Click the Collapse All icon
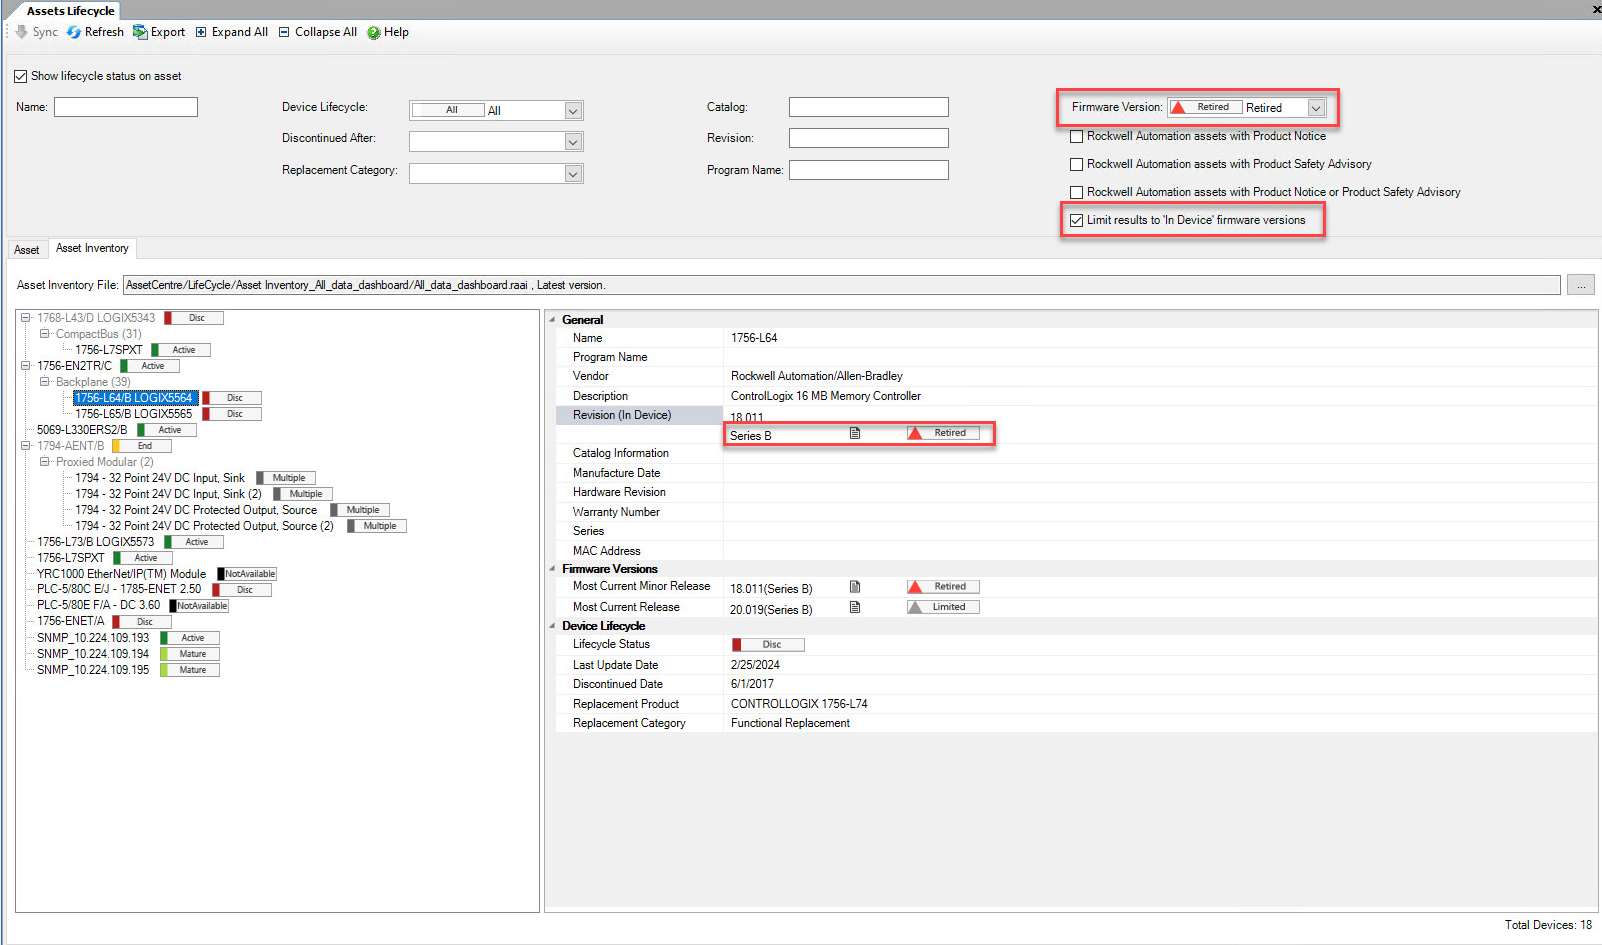 284,32
